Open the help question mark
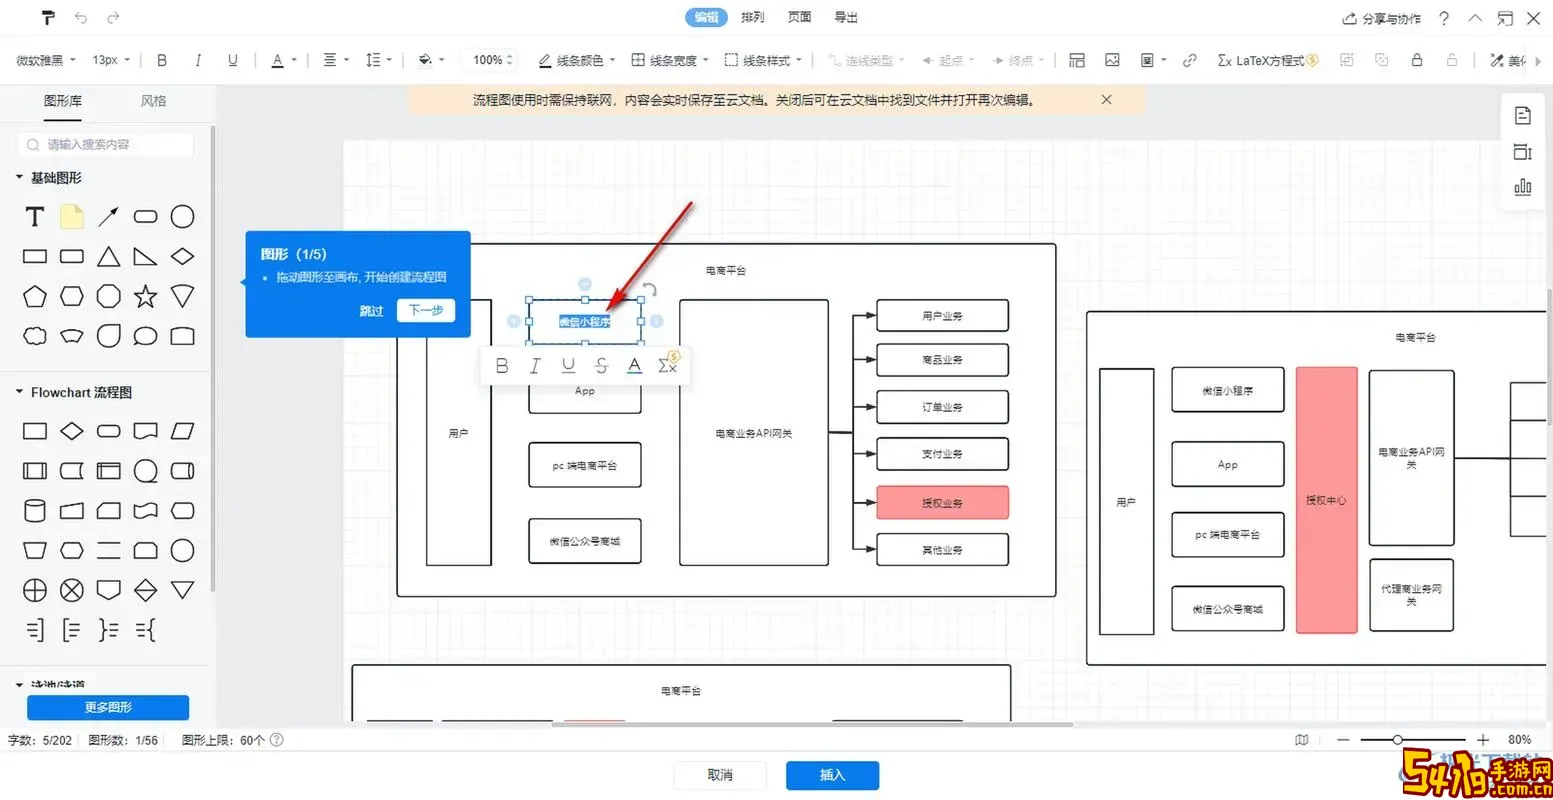 coord(1444,18)
